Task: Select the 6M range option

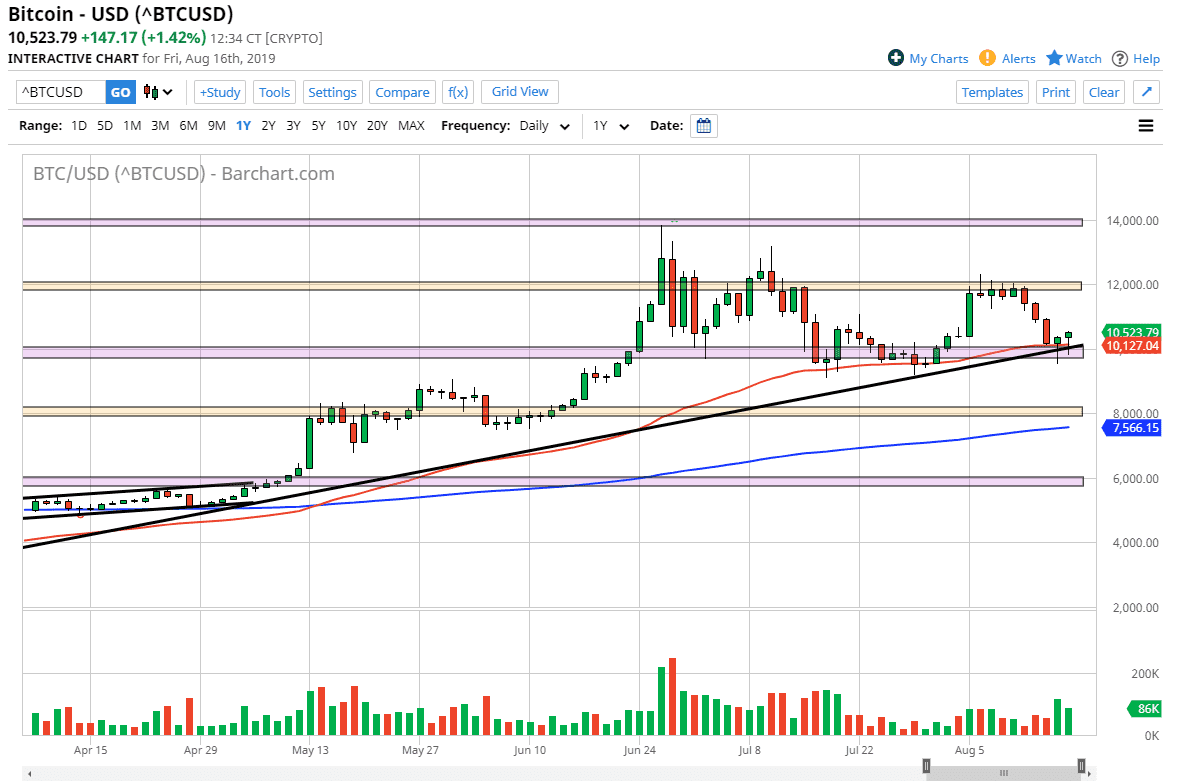Action: point(188,125)
